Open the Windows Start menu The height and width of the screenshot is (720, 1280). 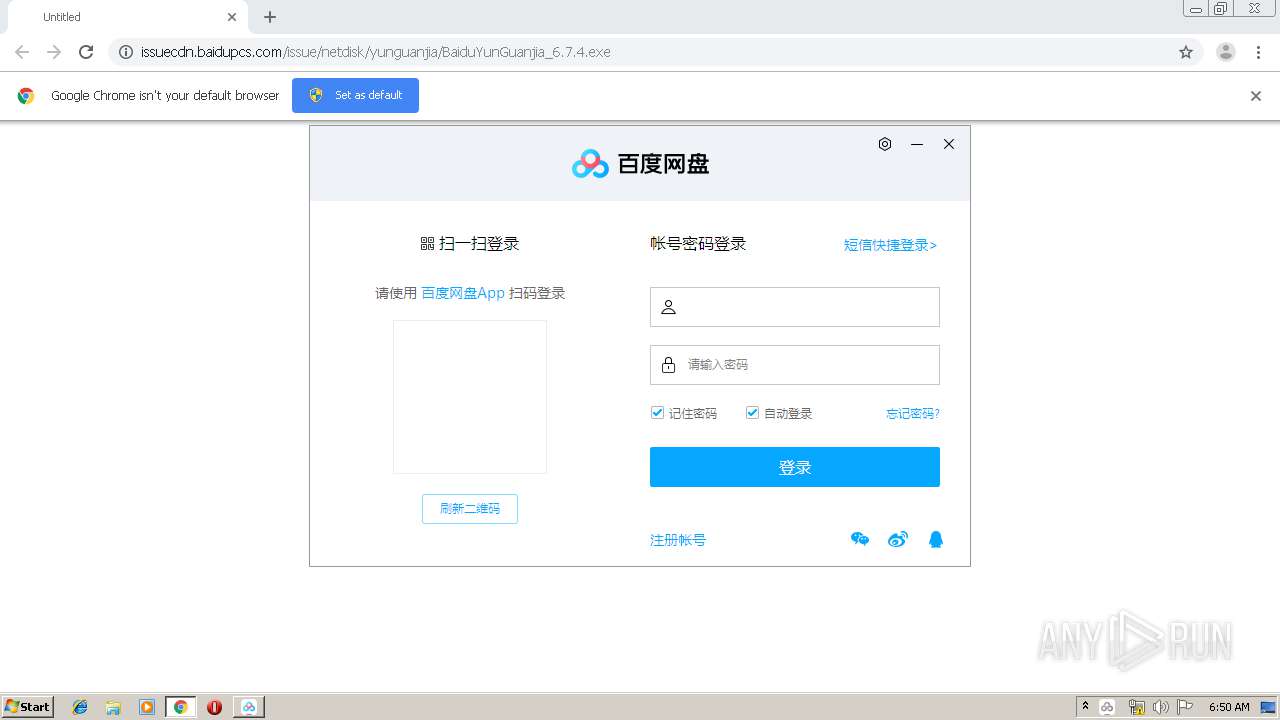click(28, 707)
